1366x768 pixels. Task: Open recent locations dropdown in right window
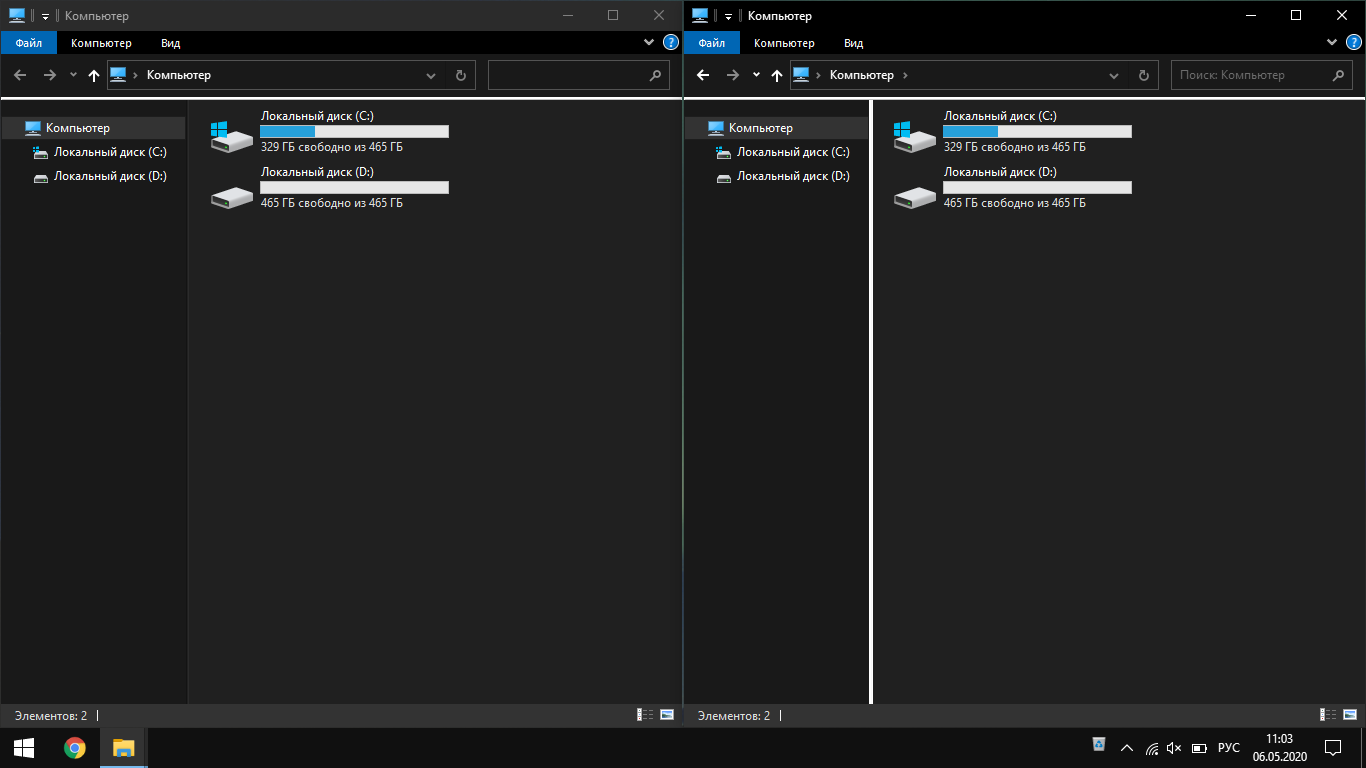point(756,75)
